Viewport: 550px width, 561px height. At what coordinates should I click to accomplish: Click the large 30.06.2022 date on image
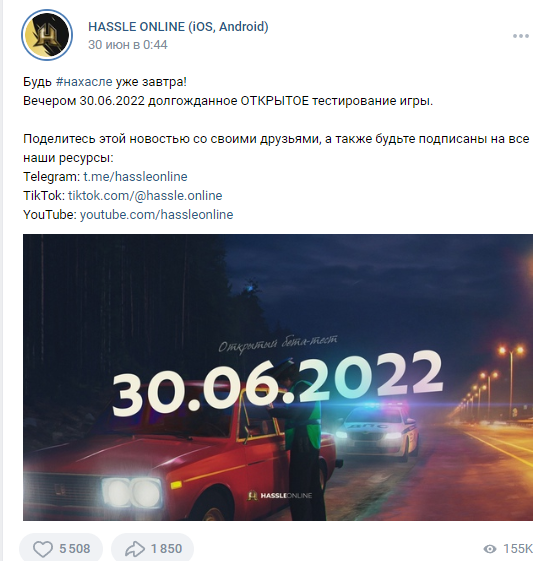point(277,383)
